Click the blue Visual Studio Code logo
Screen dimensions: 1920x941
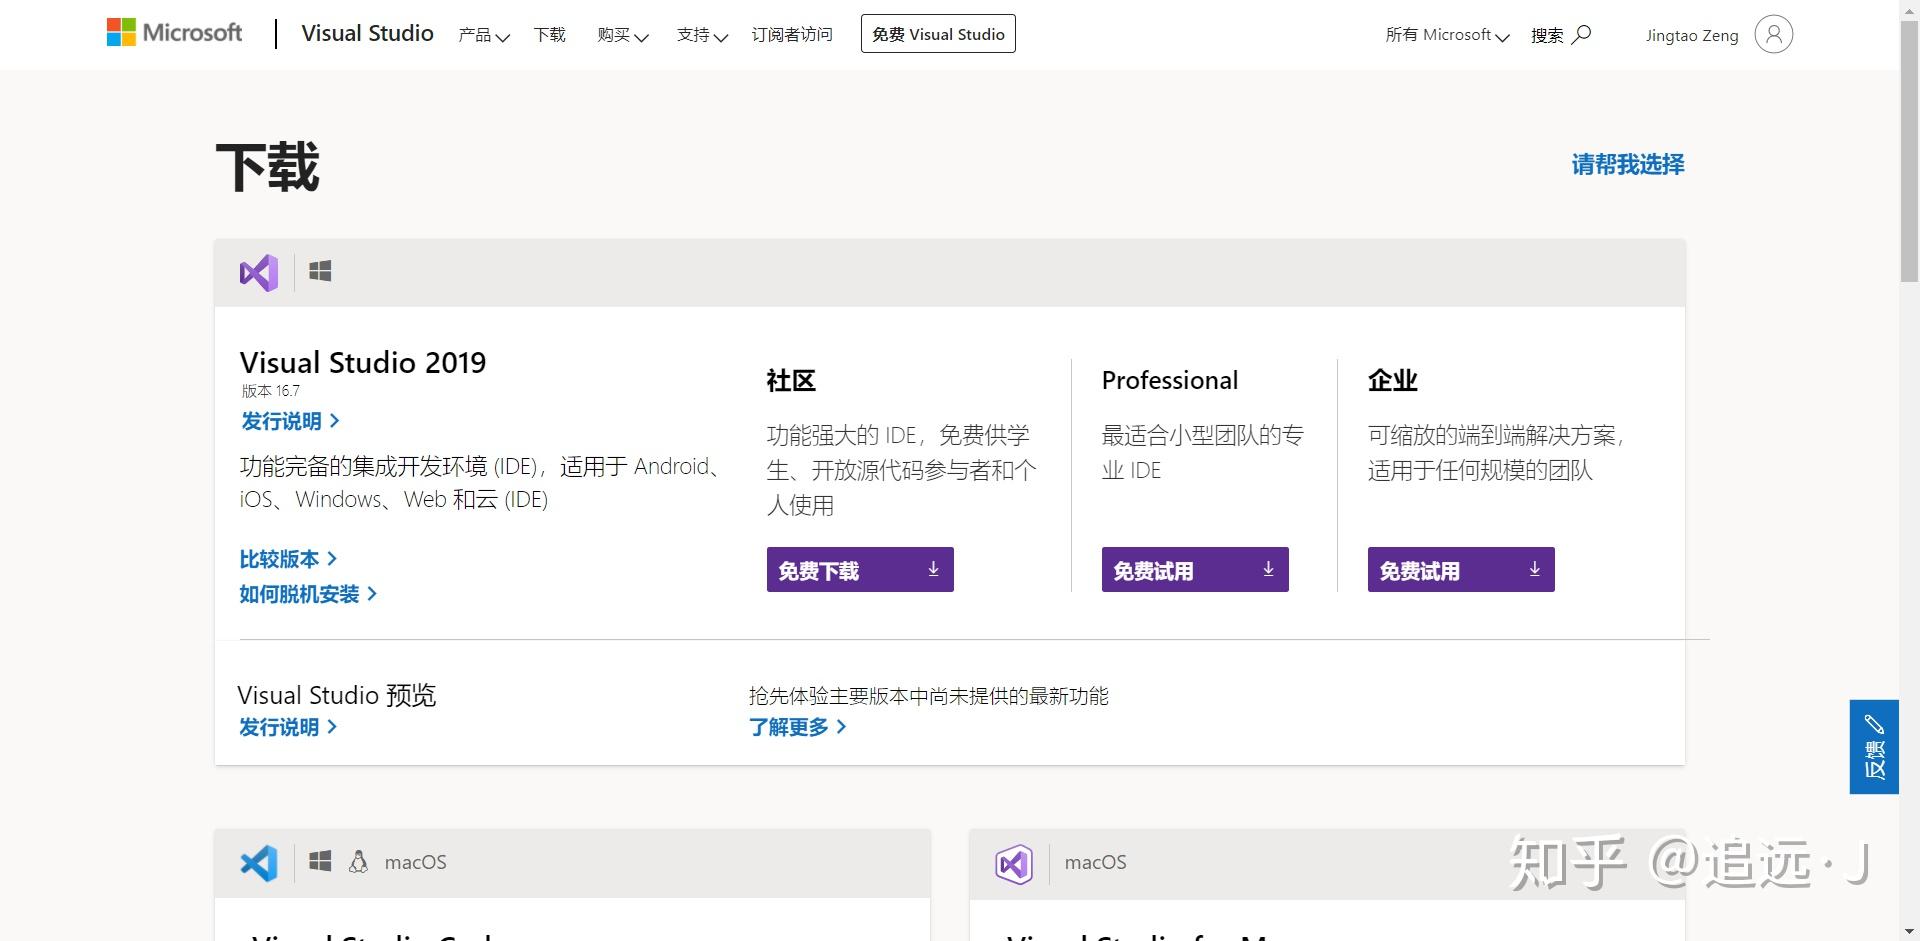click(259, 863)
